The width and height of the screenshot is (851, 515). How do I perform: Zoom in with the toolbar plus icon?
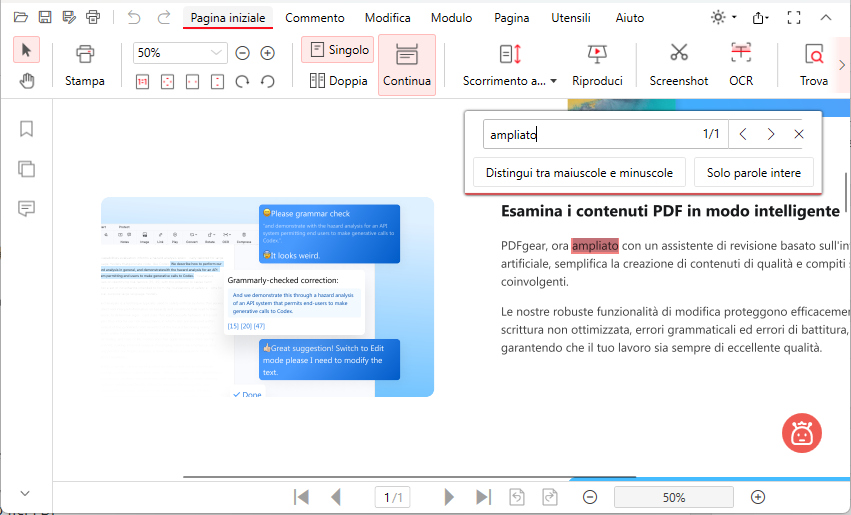268,53
